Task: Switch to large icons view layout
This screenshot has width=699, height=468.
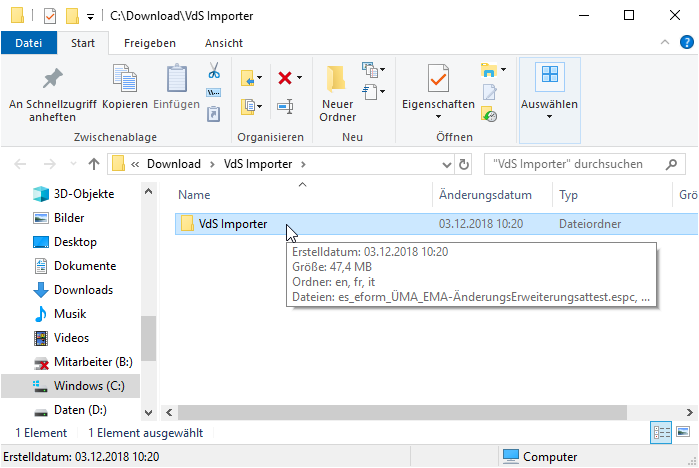Action: pyautogui.click(x=683, y=432)
